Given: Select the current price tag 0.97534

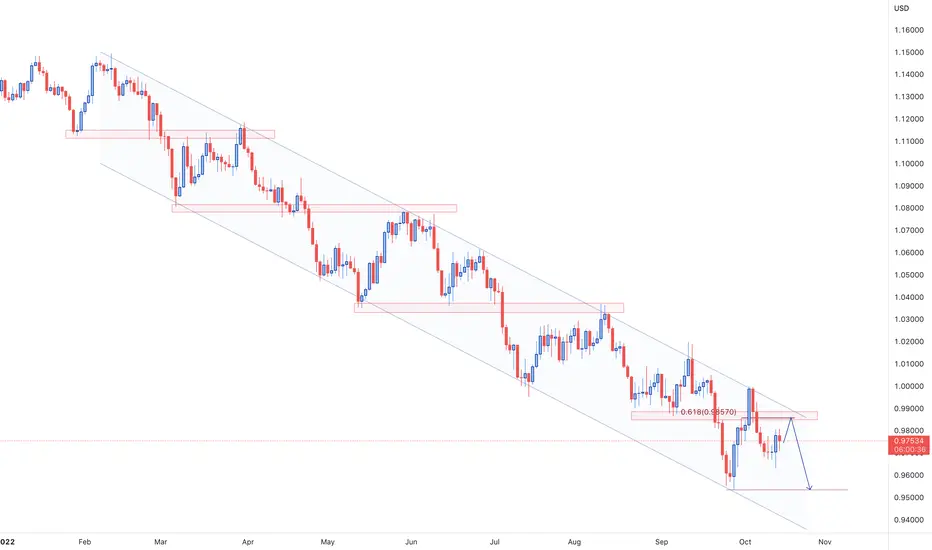Looking at the screenshot, I should pos(909,441).
